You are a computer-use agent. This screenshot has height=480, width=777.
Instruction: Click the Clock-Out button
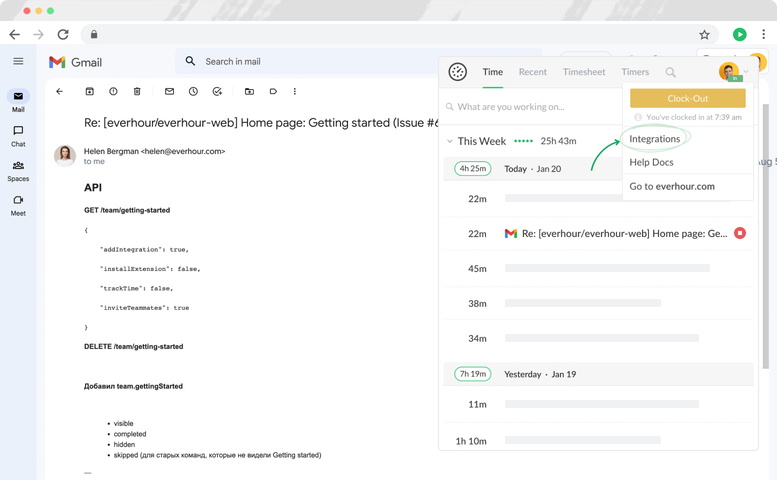688,98
